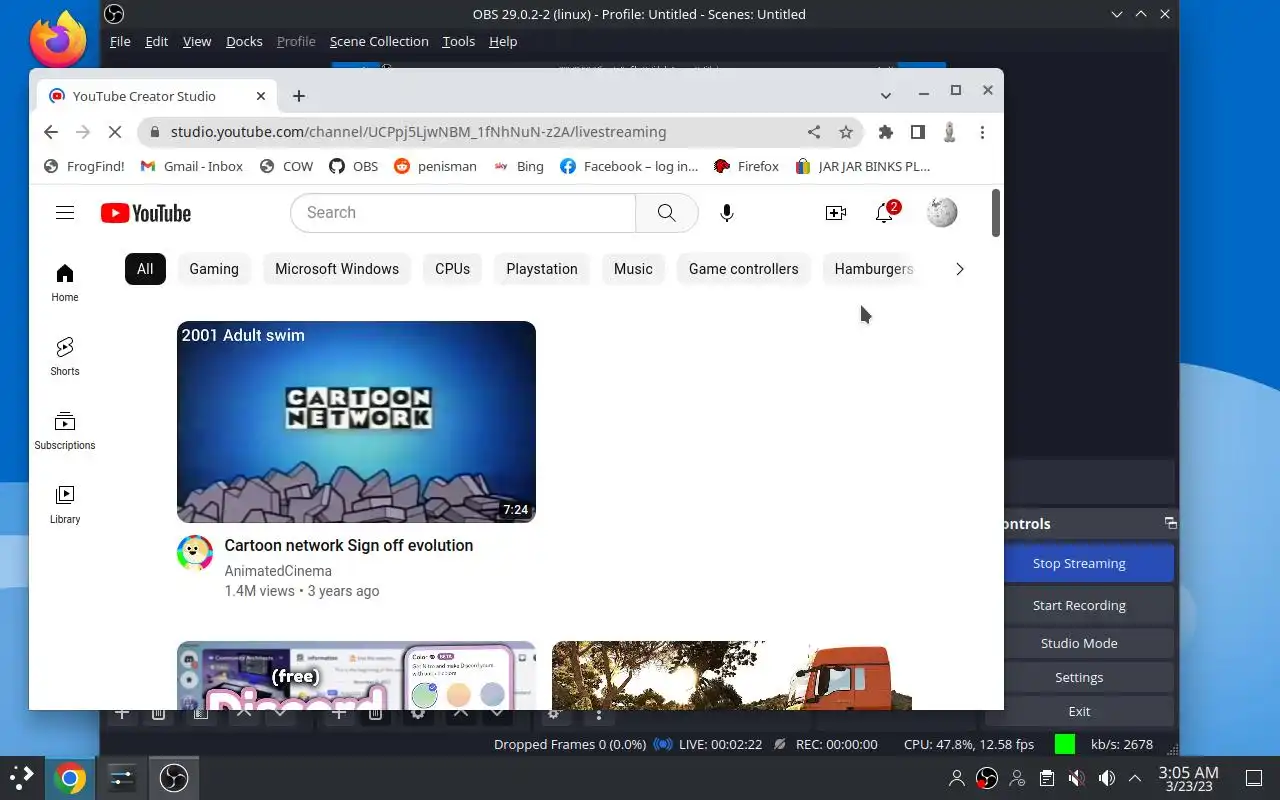
Task: Open the Scene Collection menu
Action: (379, 41)
